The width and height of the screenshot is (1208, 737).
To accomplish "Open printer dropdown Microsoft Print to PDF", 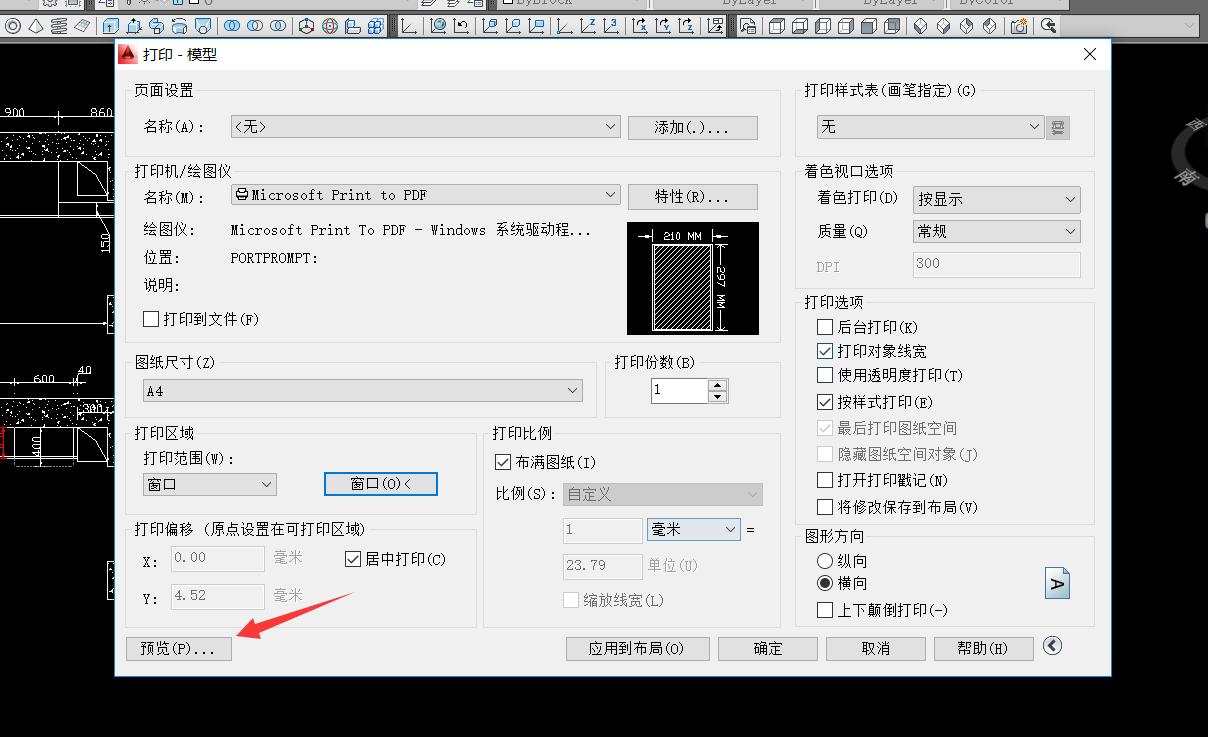I will [425, 195].
